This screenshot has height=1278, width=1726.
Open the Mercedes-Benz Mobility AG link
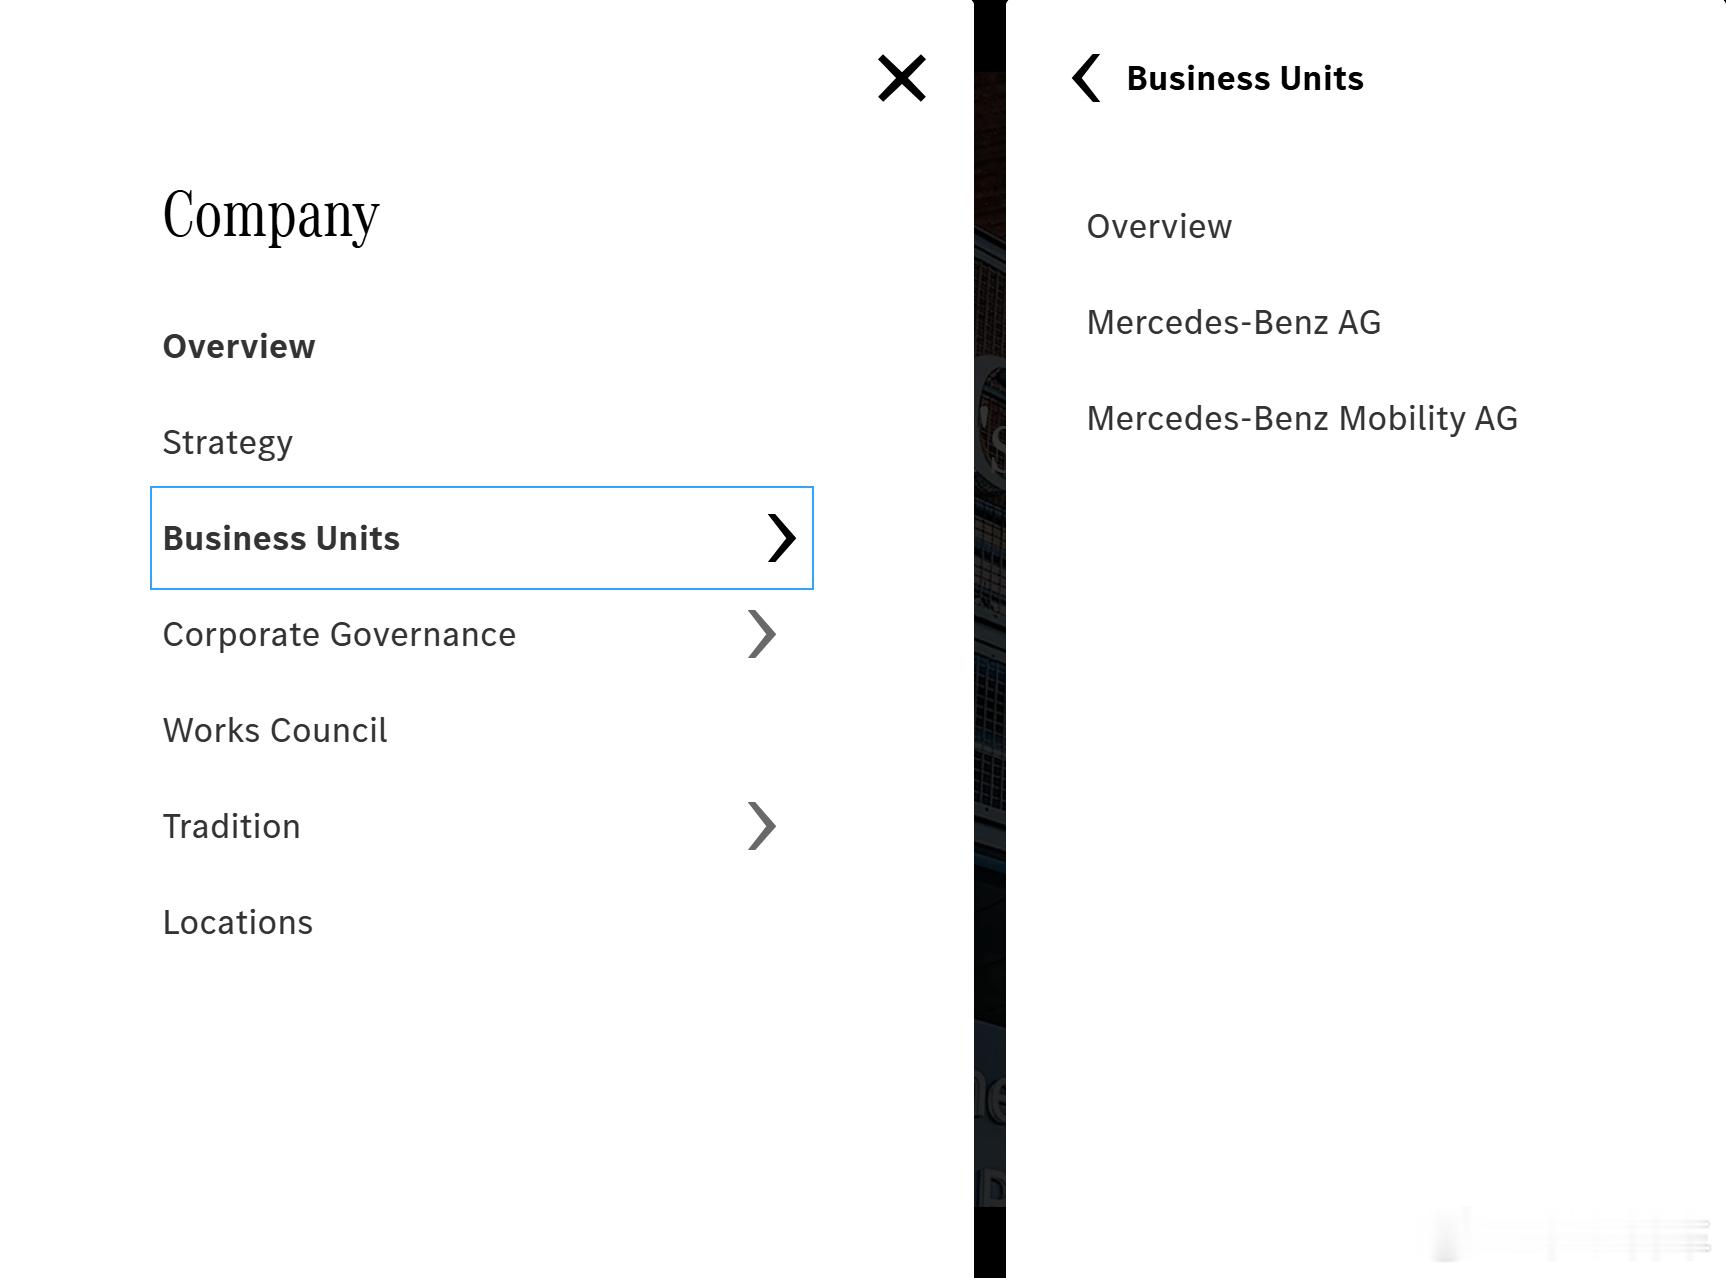1302,418
